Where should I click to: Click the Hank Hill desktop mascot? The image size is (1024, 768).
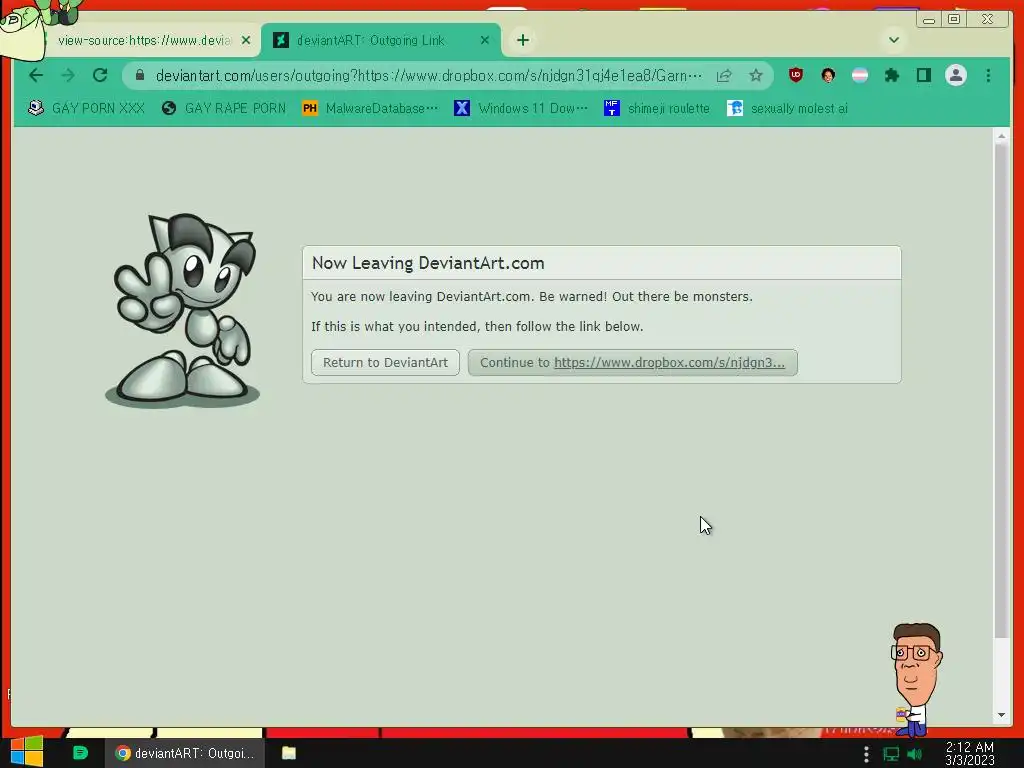point(916,679)
